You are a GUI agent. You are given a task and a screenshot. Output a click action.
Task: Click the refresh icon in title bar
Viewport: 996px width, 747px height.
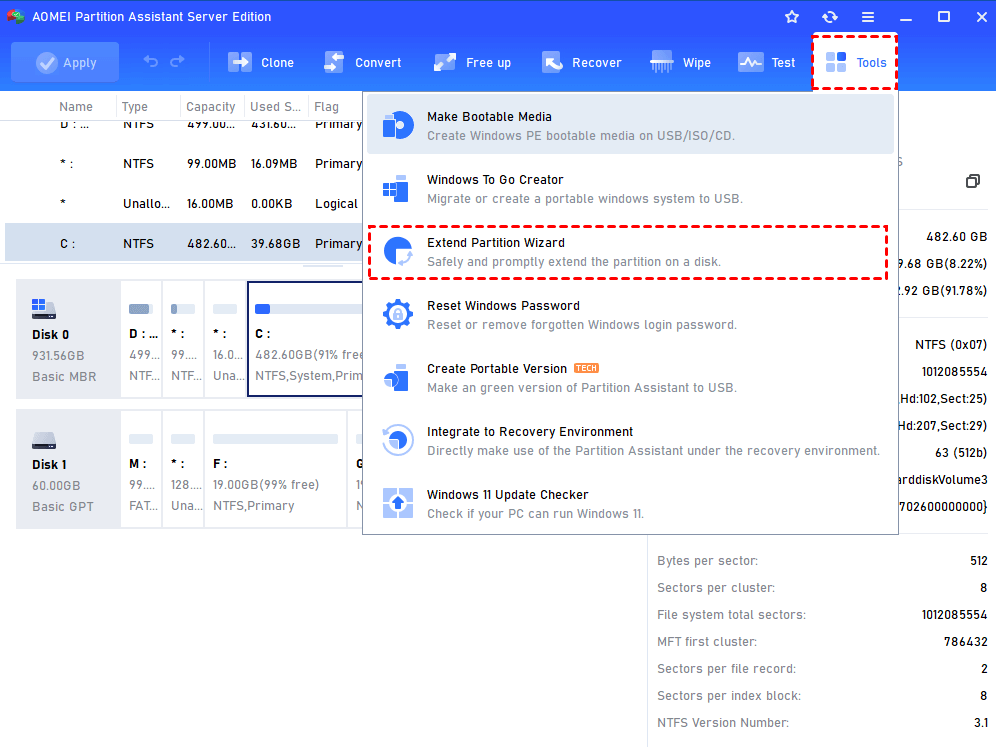830,17
